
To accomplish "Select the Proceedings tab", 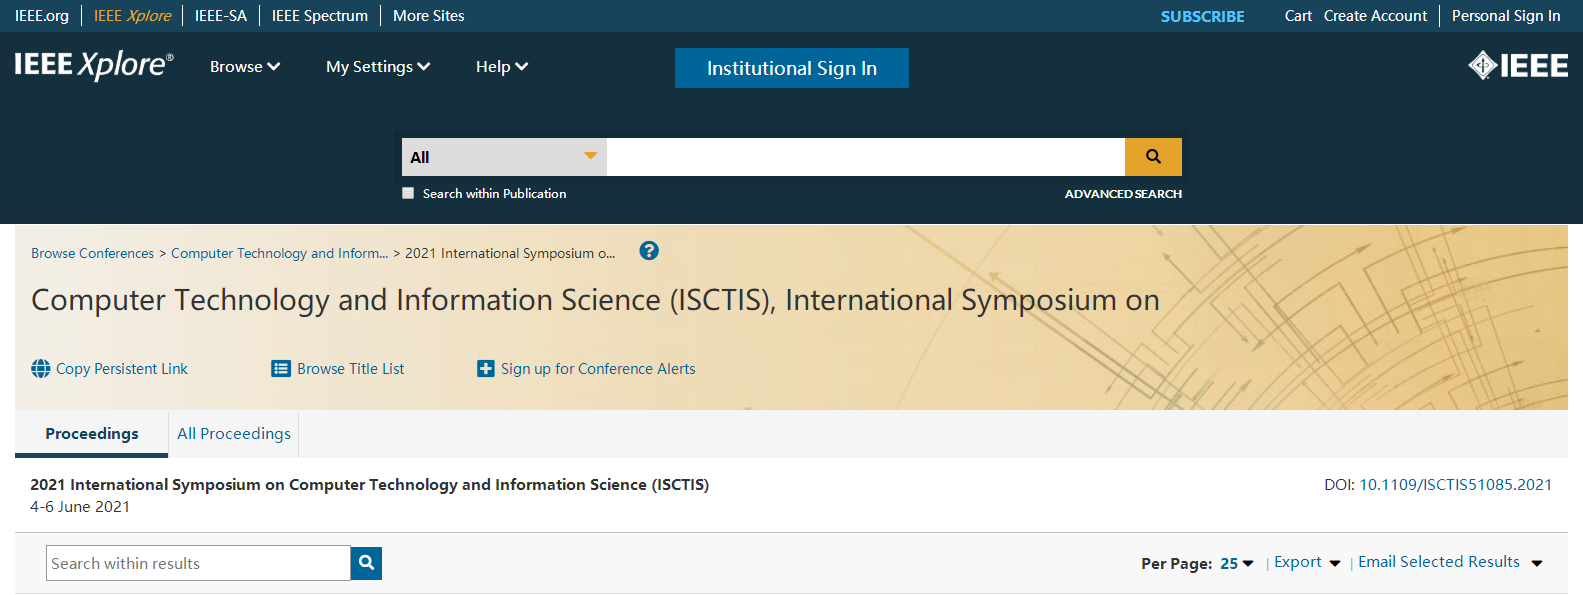I will [x=92, y=434].
